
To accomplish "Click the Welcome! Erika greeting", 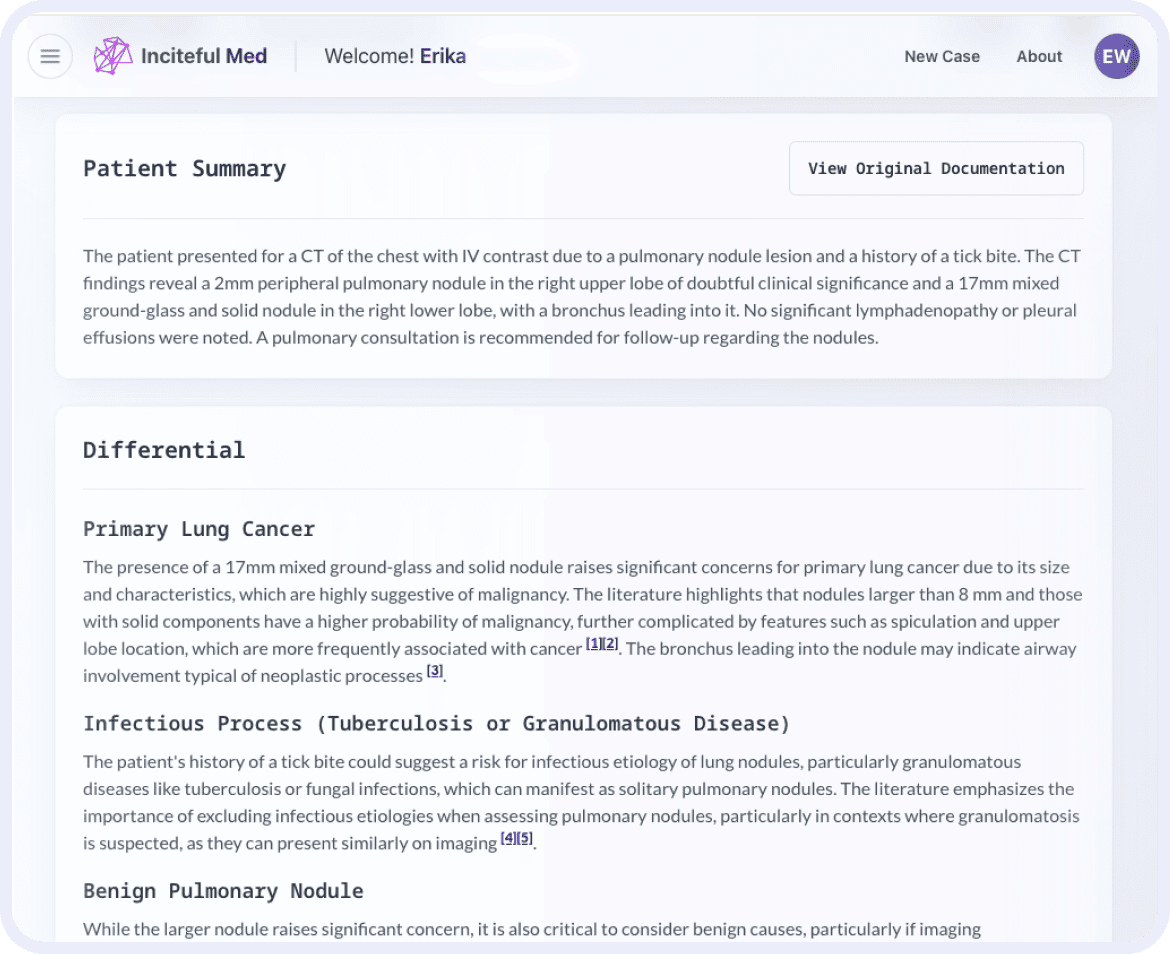I will coord(395,56).
